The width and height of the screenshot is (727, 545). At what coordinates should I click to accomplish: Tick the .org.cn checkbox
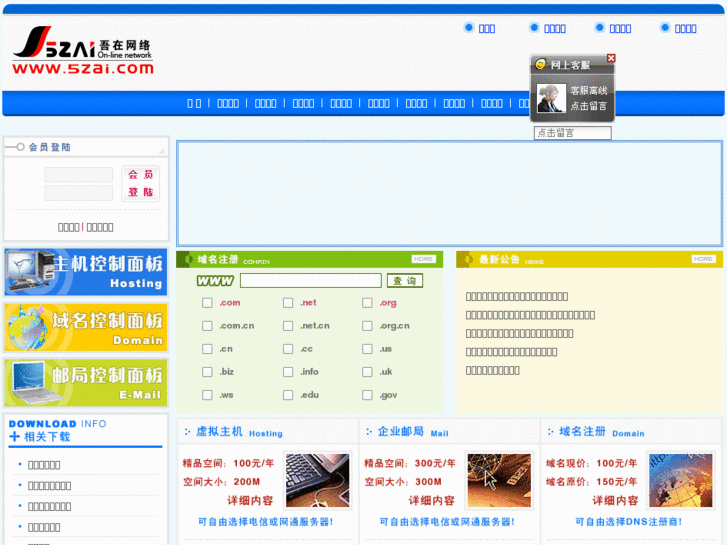click(367, 326)
